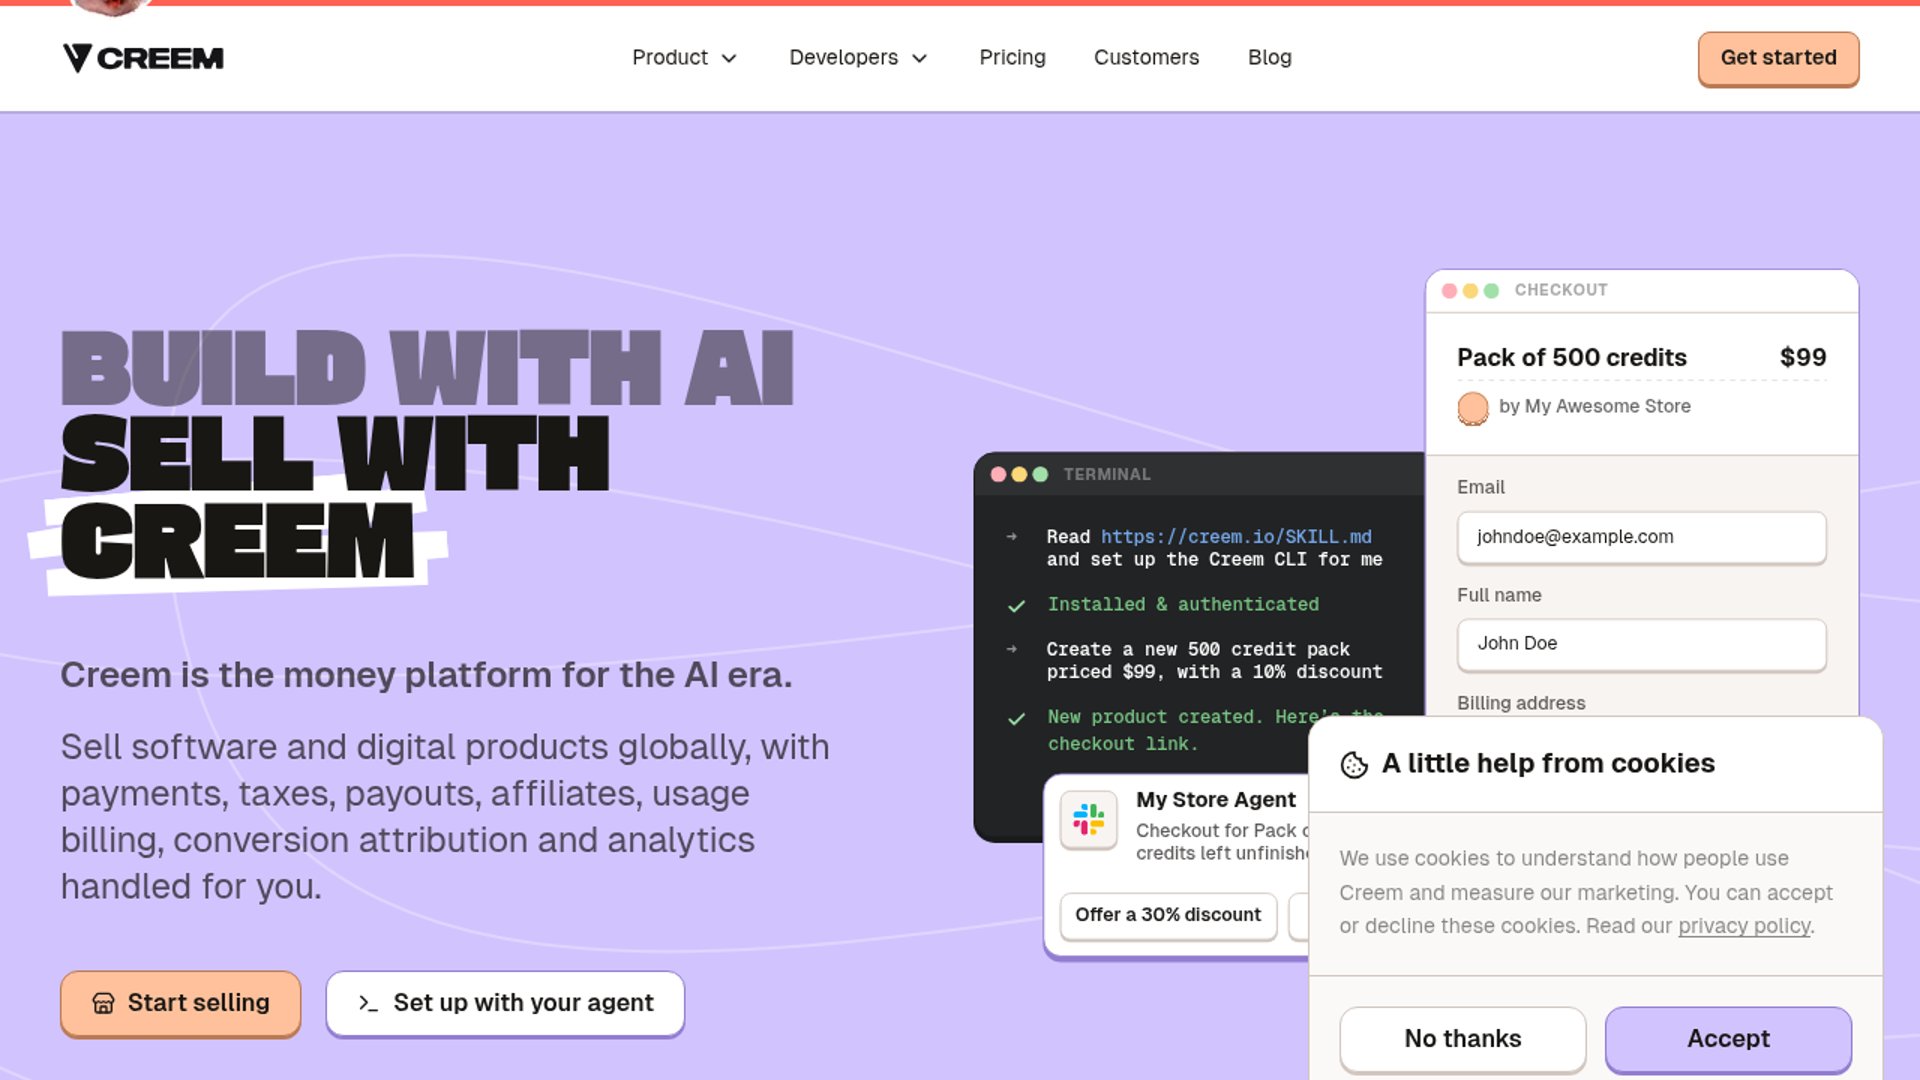This screenshot has height=1080, width=1920.
Task: Click the Slack icon in My Store Agent card
Action: pyautogui.click(x=1089, y=820)
